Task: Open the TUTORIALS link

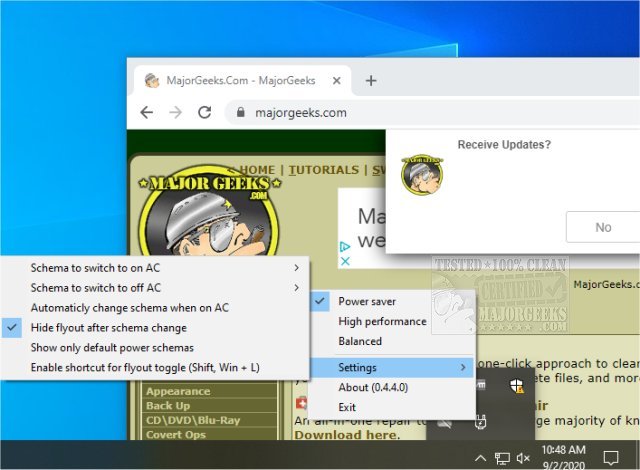Action: pos(324,170)
